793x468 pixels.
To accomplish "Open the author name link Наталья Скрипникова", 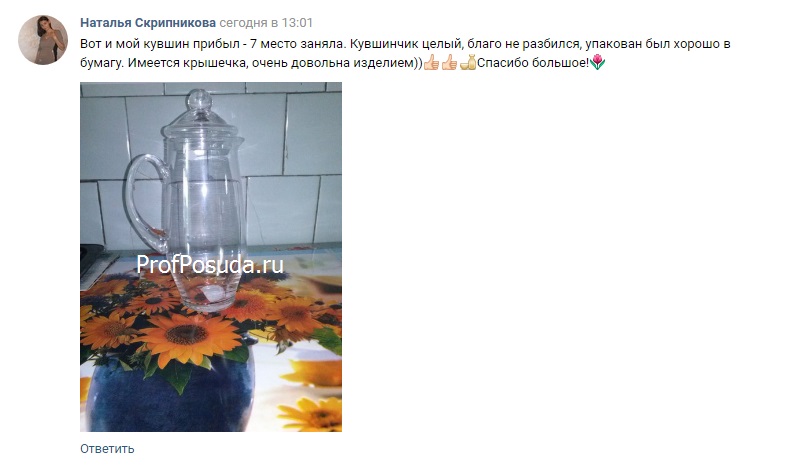I will coord(148,23).
